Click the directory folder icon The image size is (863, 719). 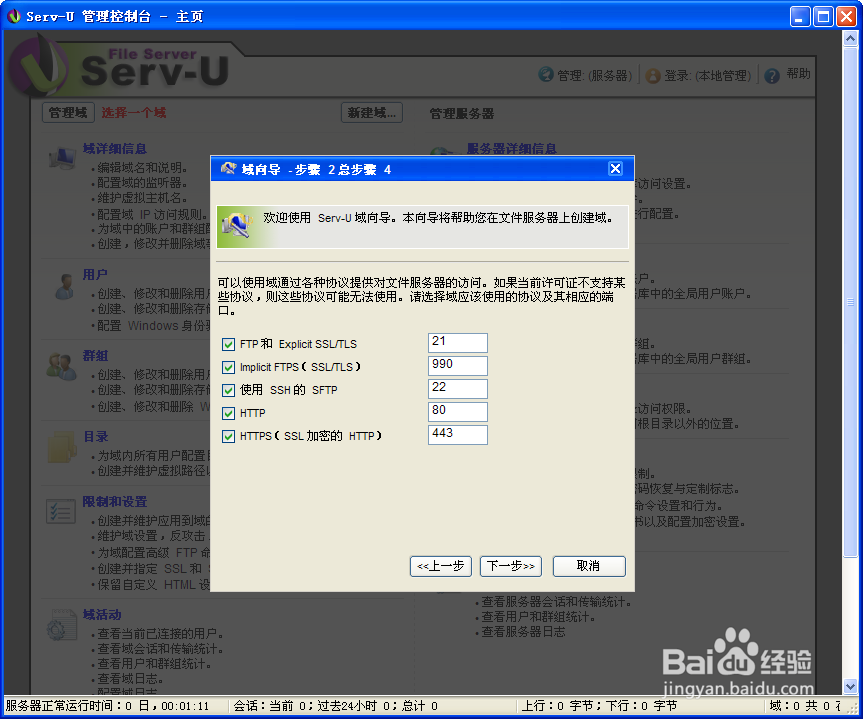[x=62, y=447]
